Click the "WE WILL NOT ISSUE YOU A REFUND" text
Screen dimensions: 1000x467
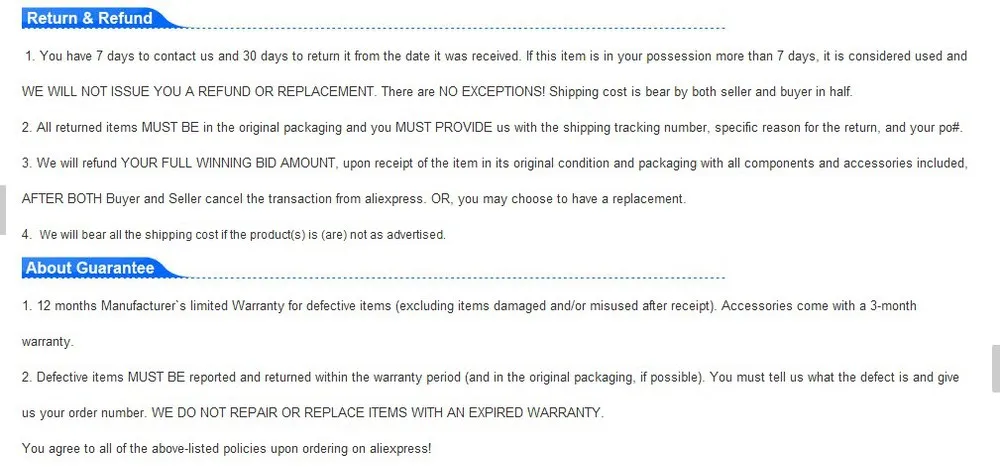pyautogui.click(x=136, y=92)
